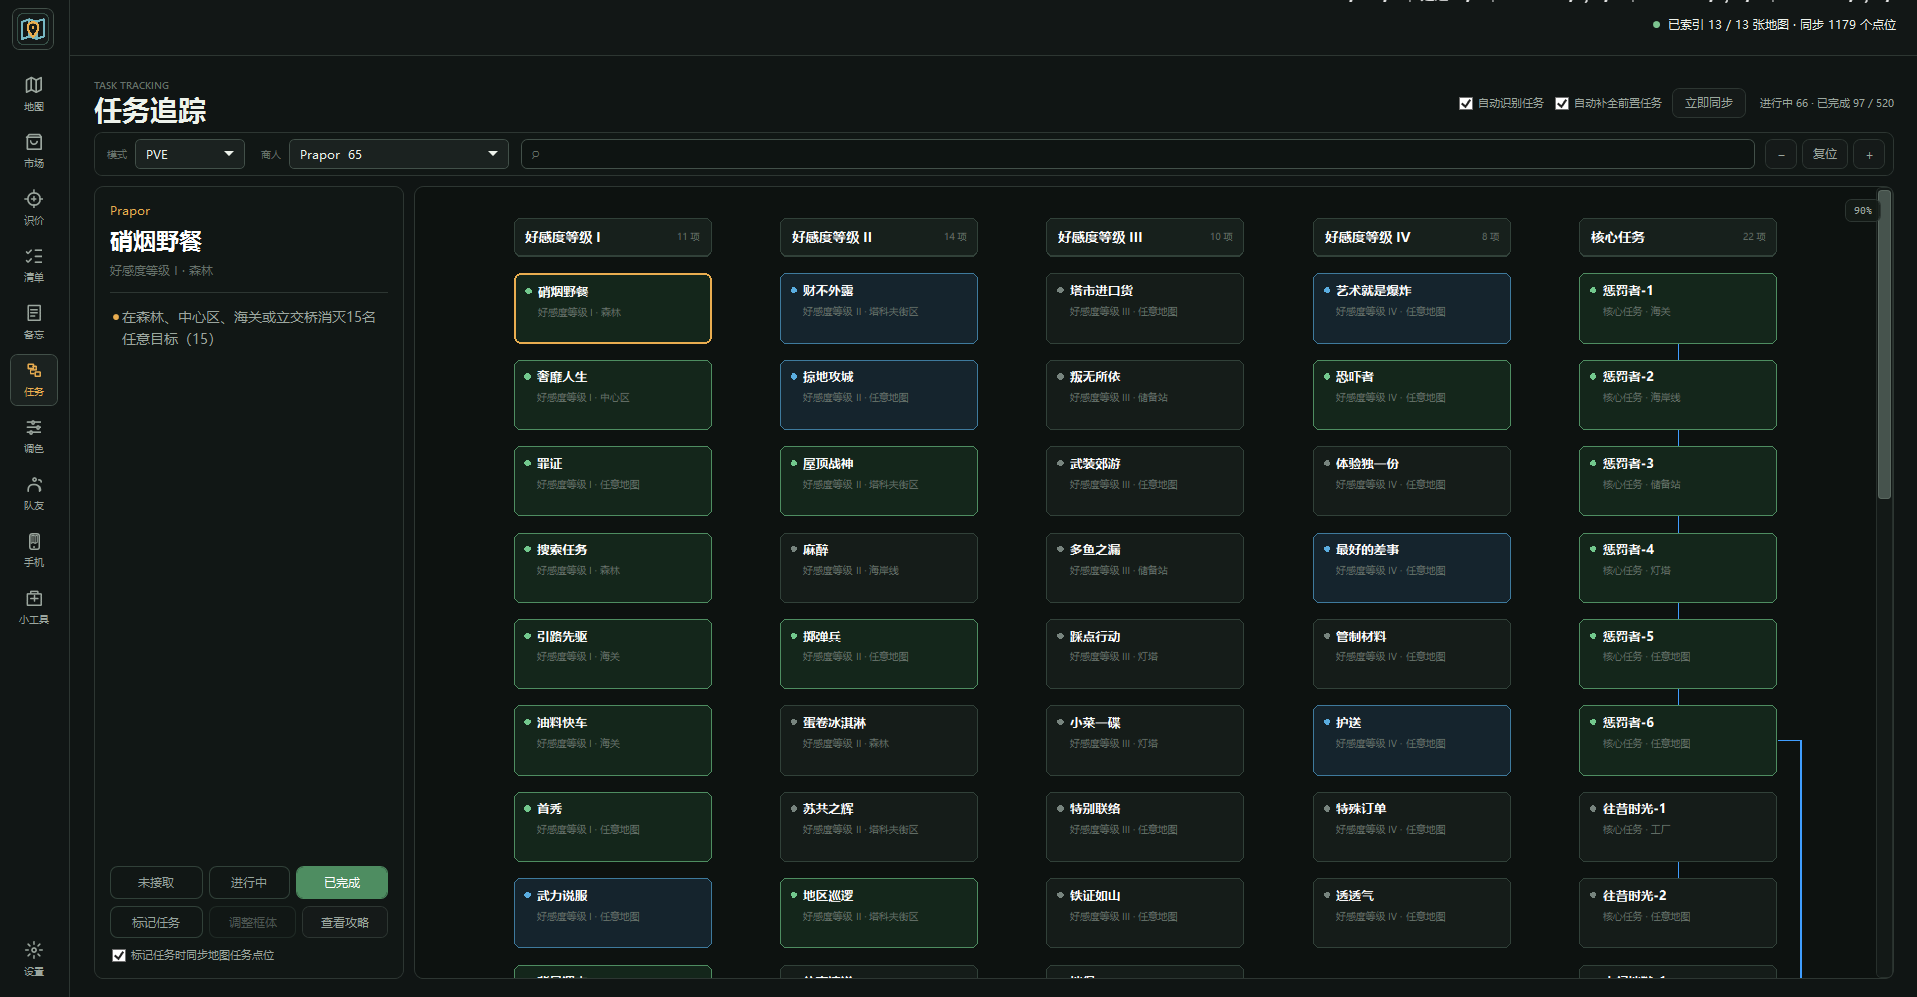Set task status to 未接取
The image size is (1917, 997).
(x=156, y=882)
